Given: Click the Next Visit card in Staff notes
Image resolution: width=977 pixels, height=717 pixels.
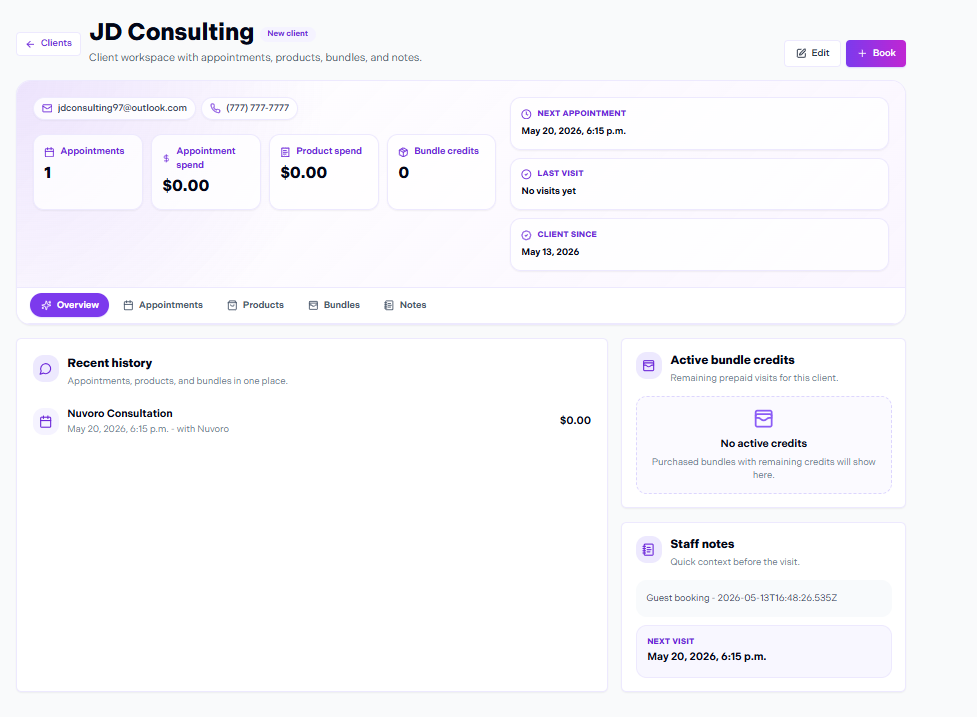Looking at the screenshot, I should coord(764,652).
